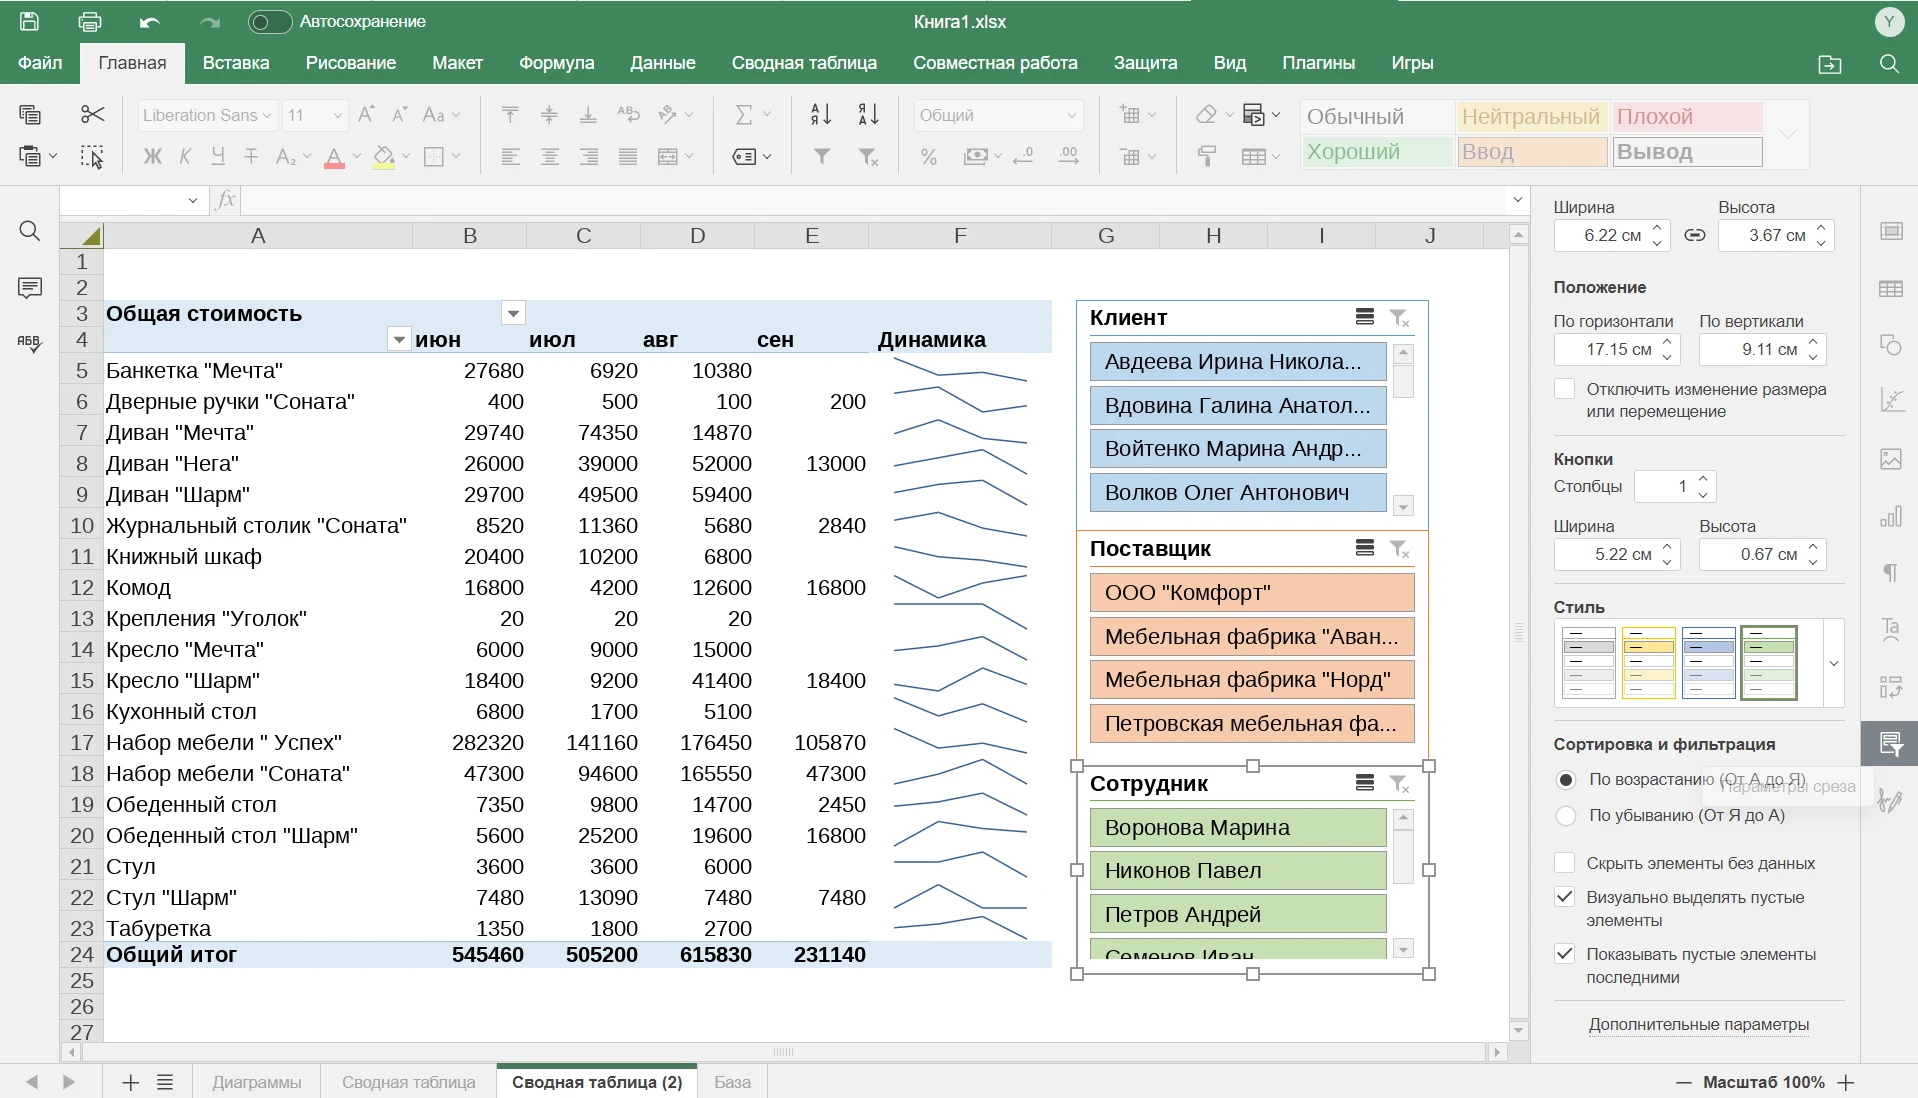Viewport: 1918px width, 1098px height.
Task: Open the Общий number format dropdown
Action: click(1071, 115)
